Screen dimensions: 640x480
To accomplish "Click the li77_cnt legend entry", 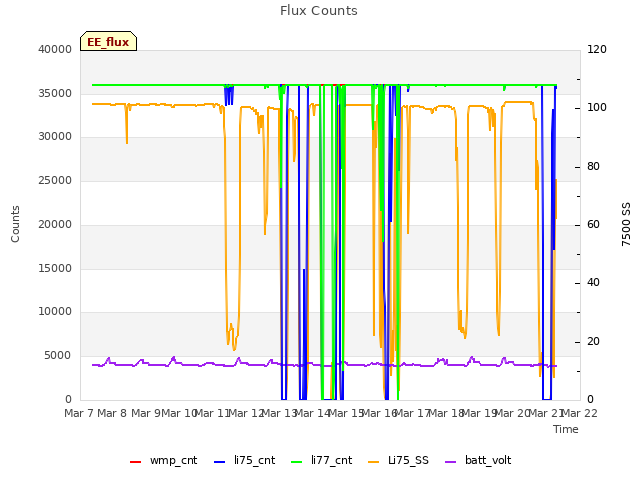I will [322, 461].
